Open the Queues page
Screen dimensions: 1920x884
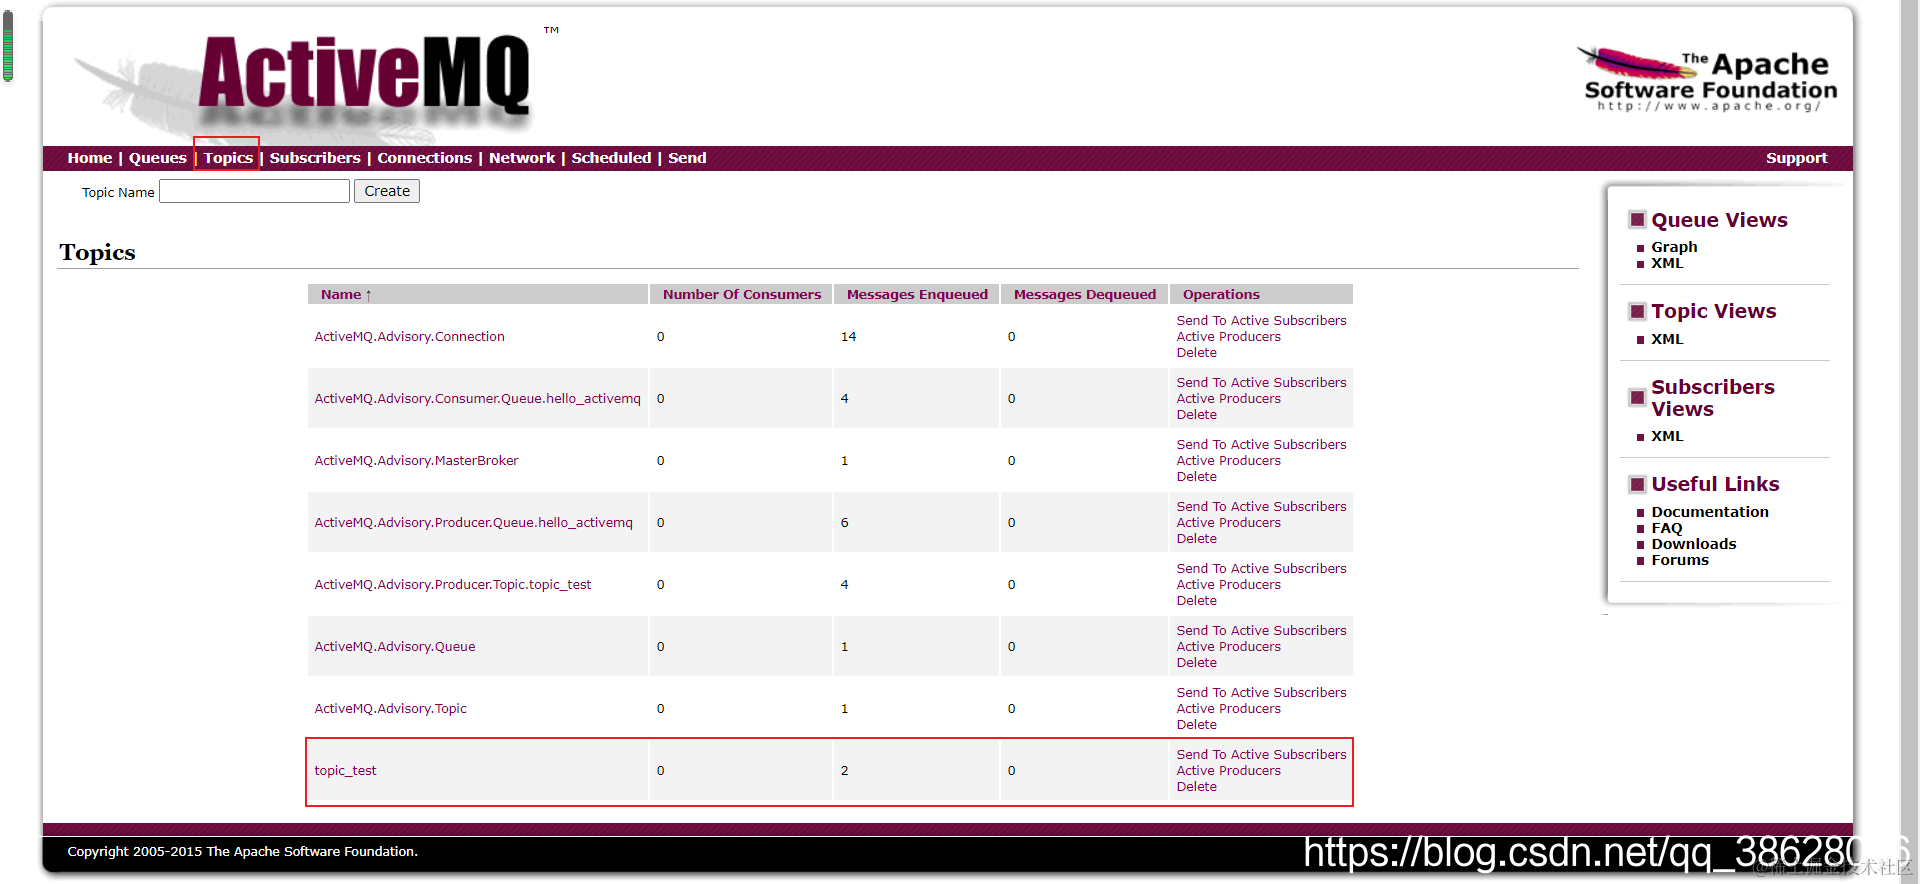(x=157, y=158)
